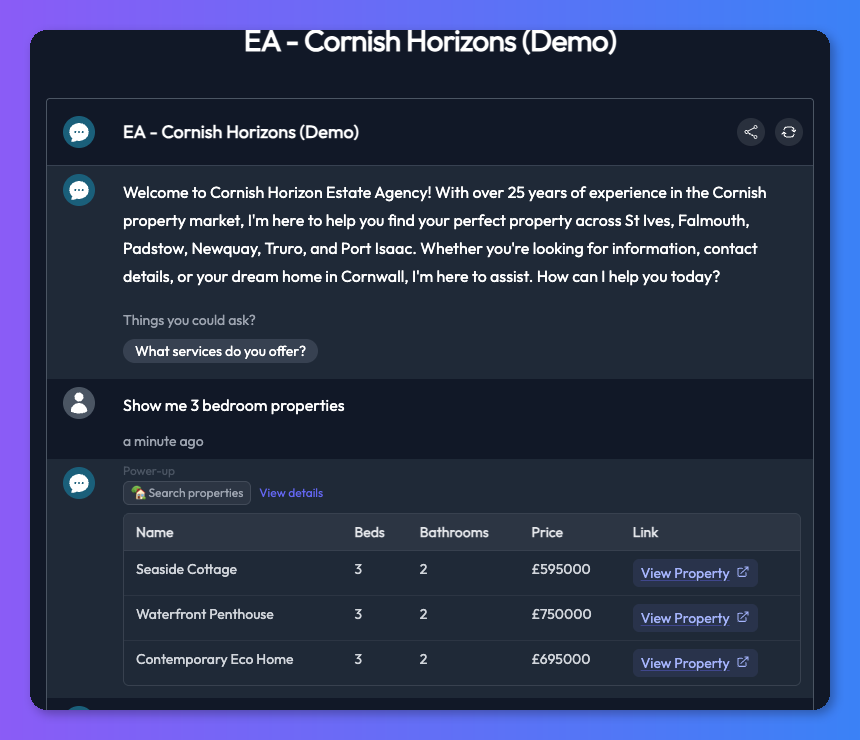Click the 'Bathrooms' column header
Viewport: 860px width, 740px height.
tap(454, 533)
